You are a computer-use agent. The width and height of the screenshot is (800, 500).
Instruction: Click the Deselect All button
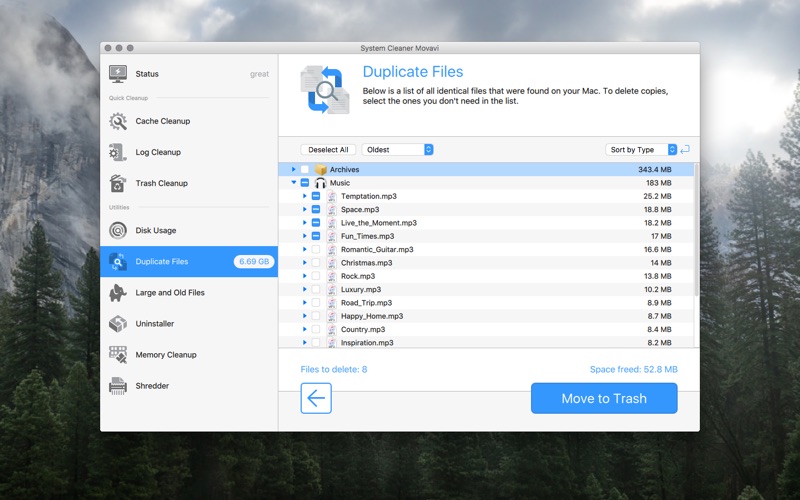[328, 149]
